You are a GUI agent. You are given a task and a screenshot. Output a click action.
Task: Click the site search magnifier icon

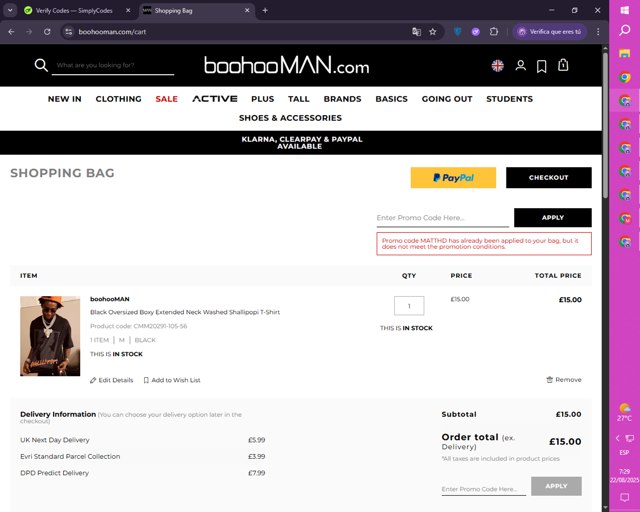[x=41, y=65]
